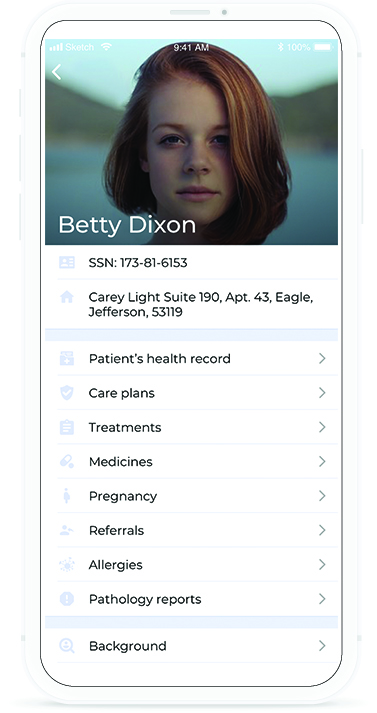Tap the Betty Dixon name heading

(127, 225)
